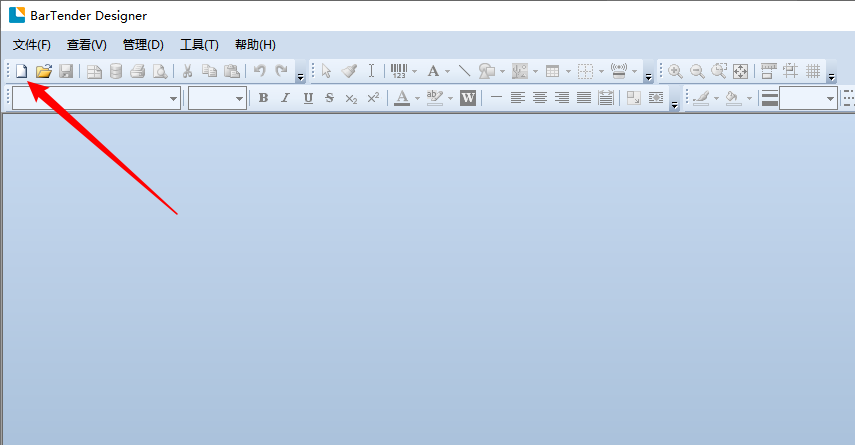This screenshot has height=445, width=855.
Task: Open 管理(D) in the menu bar
Action: tap(143, 45)
